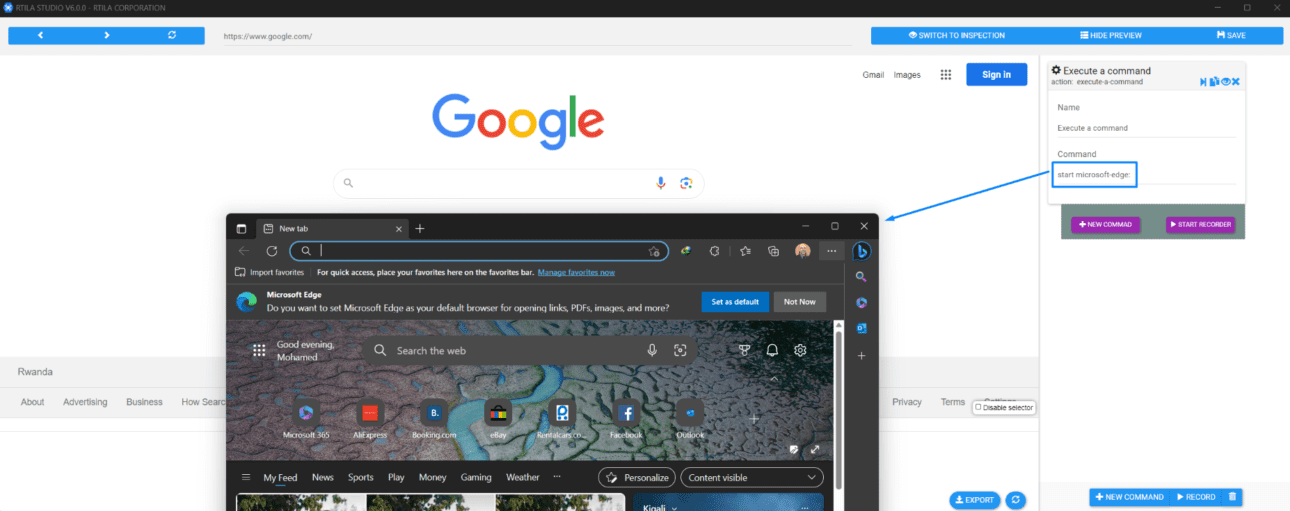Screen dimensions: 1290x511
Task: Open notifications bell on the Edge new tab page
Action: point(772,350)
